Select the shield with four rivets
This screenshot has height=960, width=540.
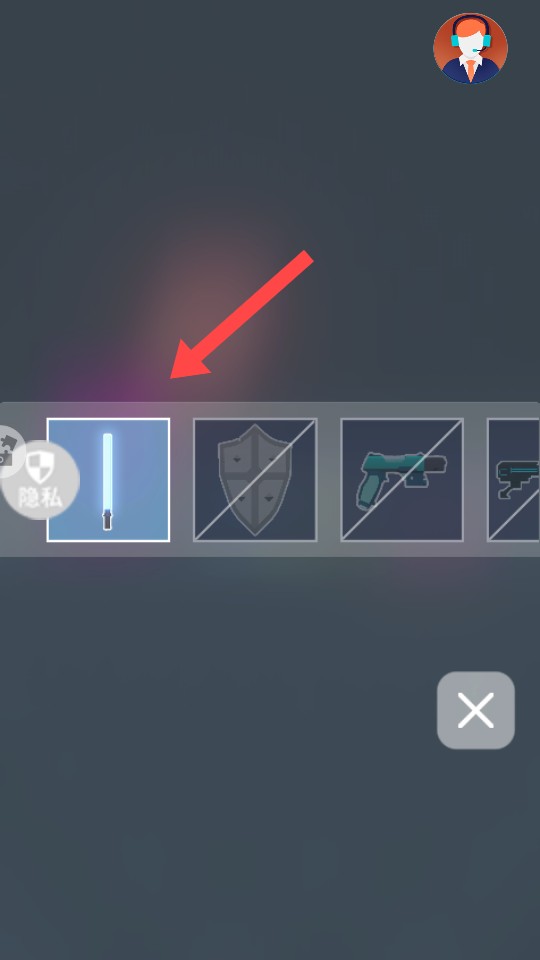pos(255,480)
